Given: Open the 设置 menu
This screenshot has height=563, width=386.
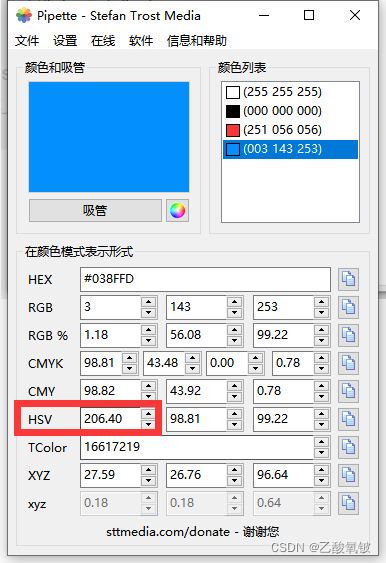Looking at the screenshot, I should tap(65, 41).
